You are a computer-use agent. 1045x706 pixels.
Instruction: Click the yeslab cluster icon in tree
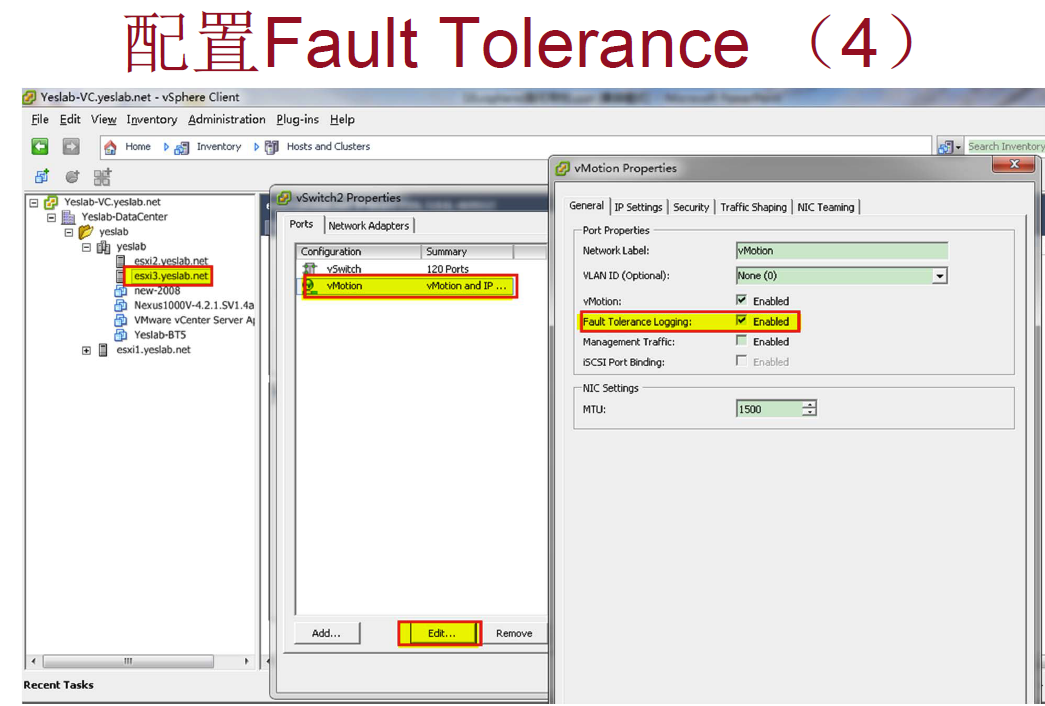tap(103, 247)
